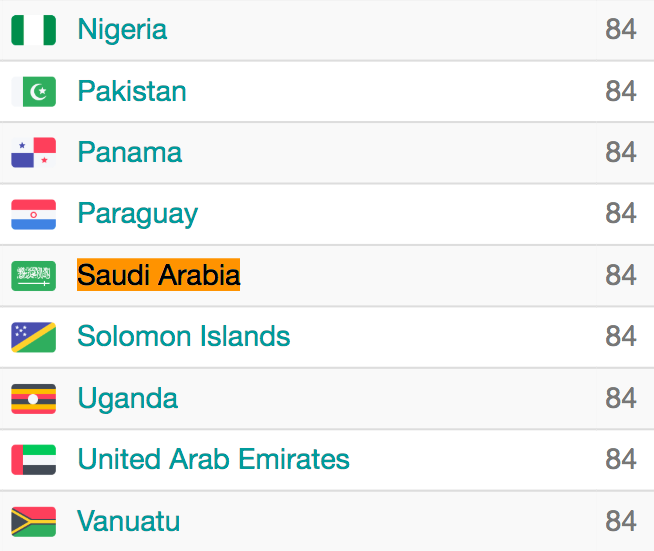Go to the Paraguay page link
The height and width of the screenshot is (551, 654).
coord(138,214)
